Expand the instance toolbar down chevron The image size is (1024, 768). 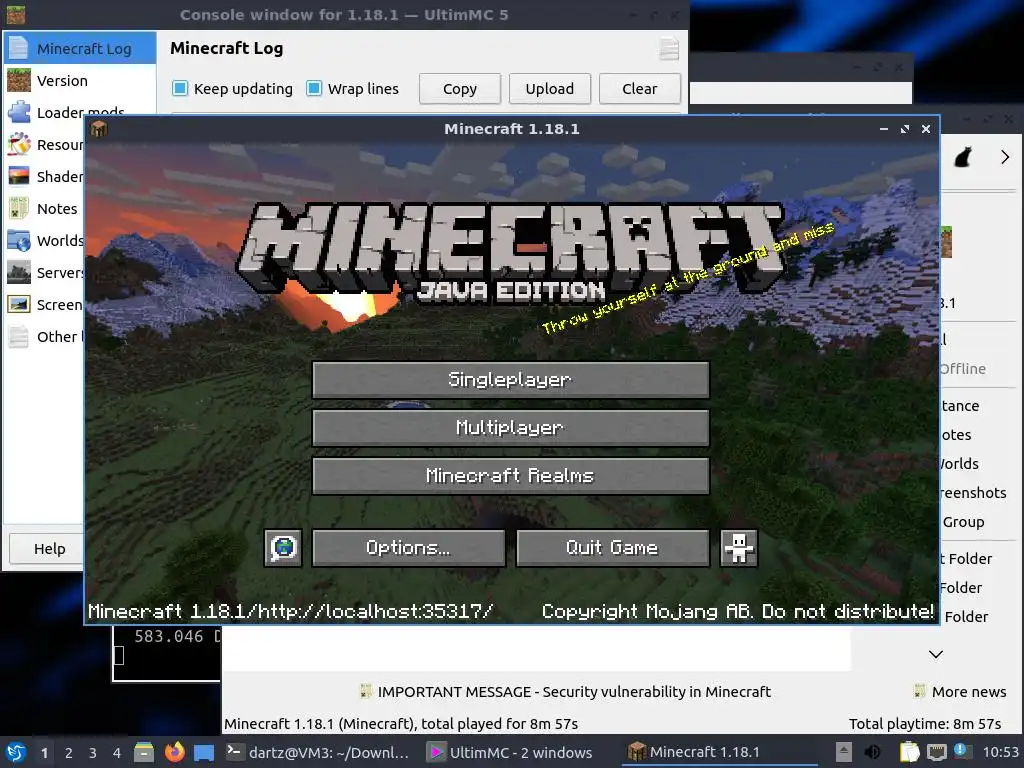point(936,654)
